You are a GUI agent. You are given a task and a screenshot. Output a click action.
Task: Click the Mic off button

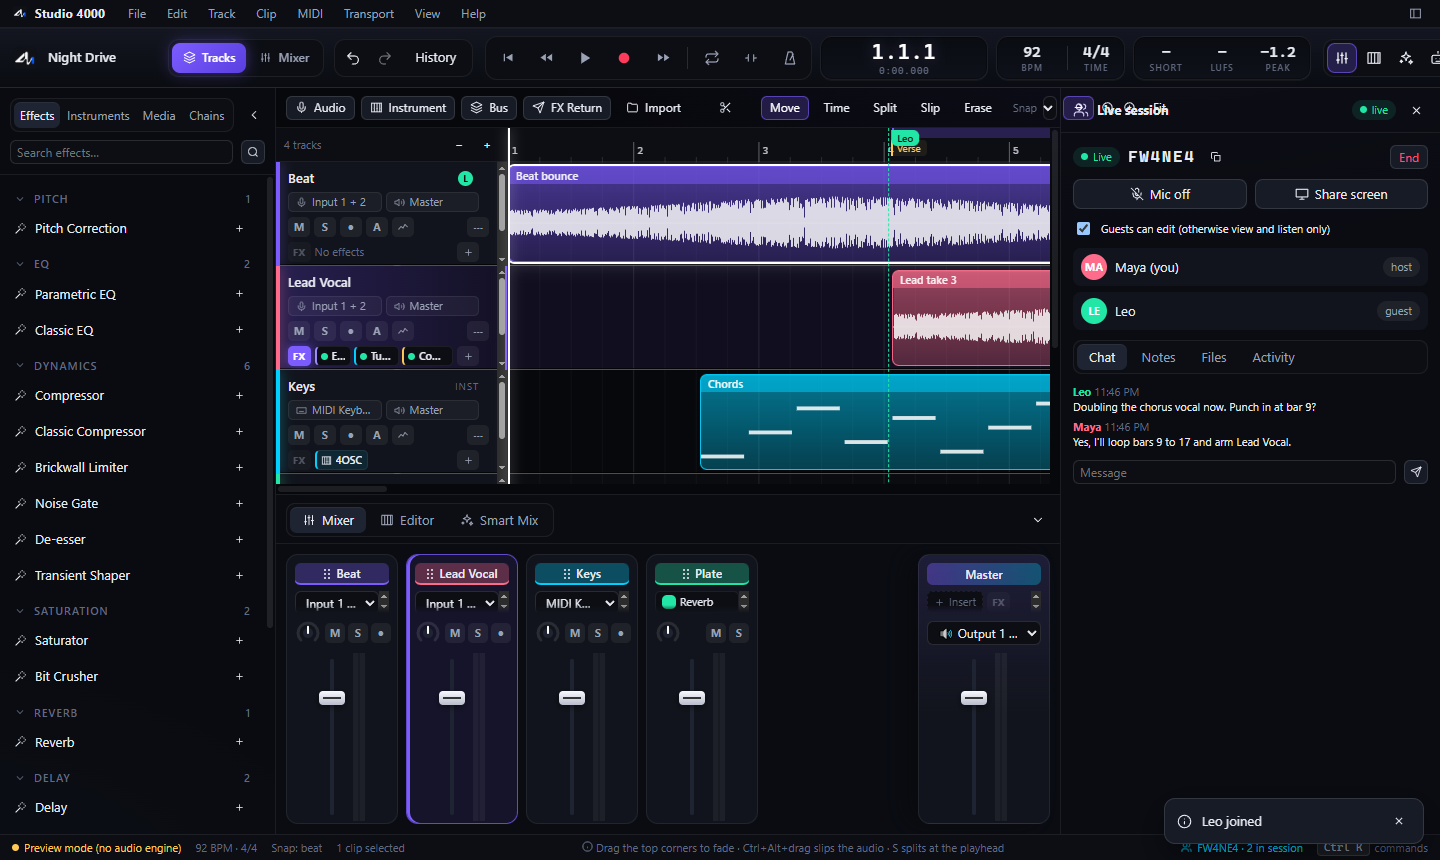(x=1160, y=194)
